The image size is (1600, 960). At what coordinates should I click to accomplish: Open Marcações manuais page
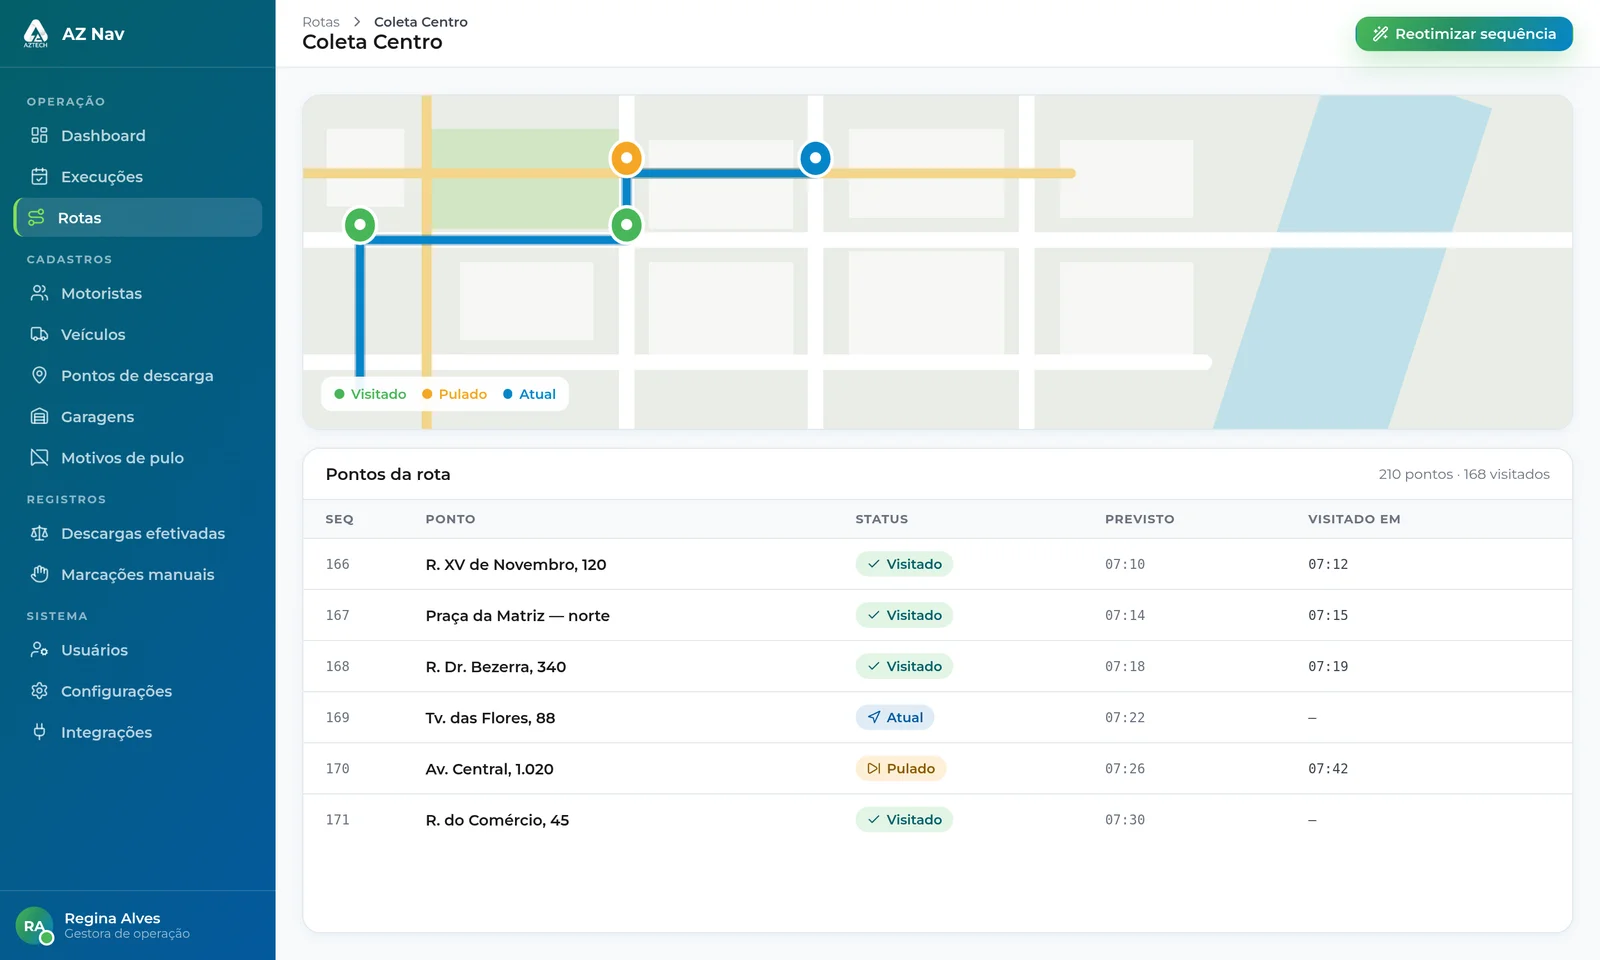pyautogui.click(x=138, y=574)
